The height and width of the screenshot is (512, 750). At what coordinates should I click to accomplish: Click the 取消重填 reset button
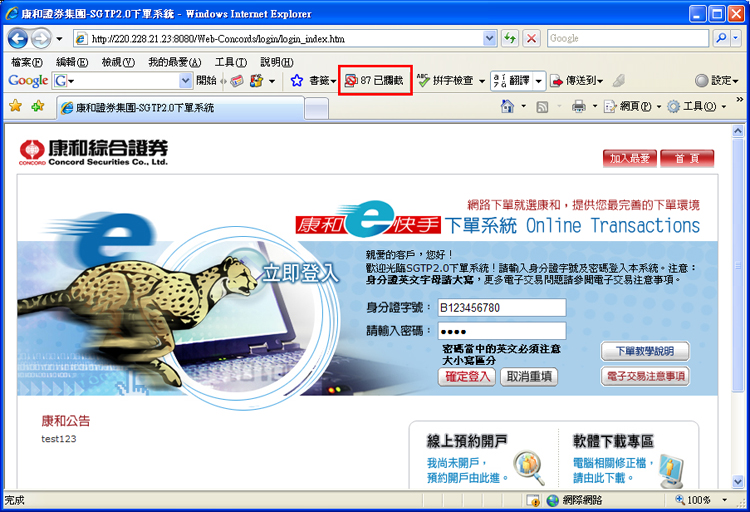tap(529, 377)
